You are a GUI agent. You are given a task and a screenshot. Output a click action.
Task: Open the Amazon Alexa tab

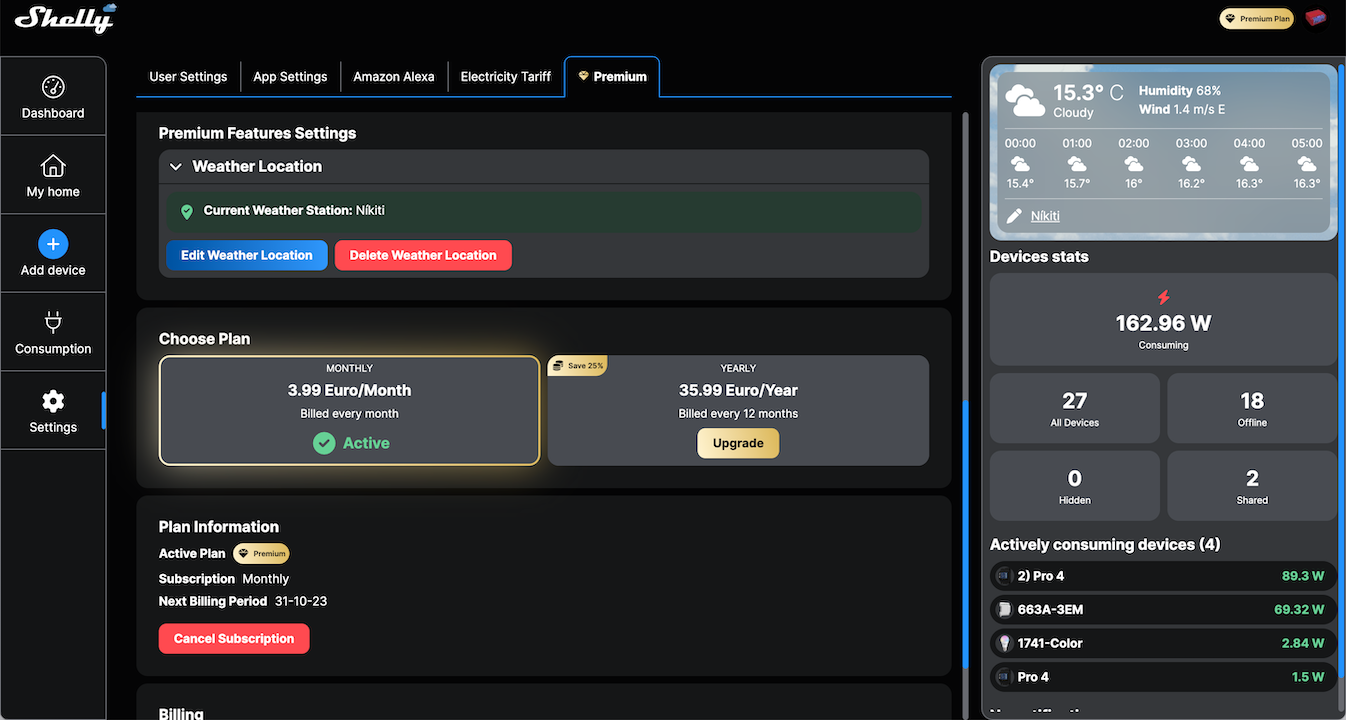point(393,76)
